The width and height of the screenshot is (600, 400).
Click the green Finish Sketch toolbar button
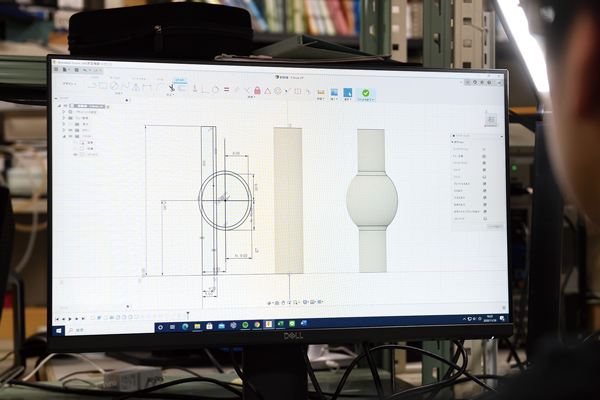[x=366, y=95]
